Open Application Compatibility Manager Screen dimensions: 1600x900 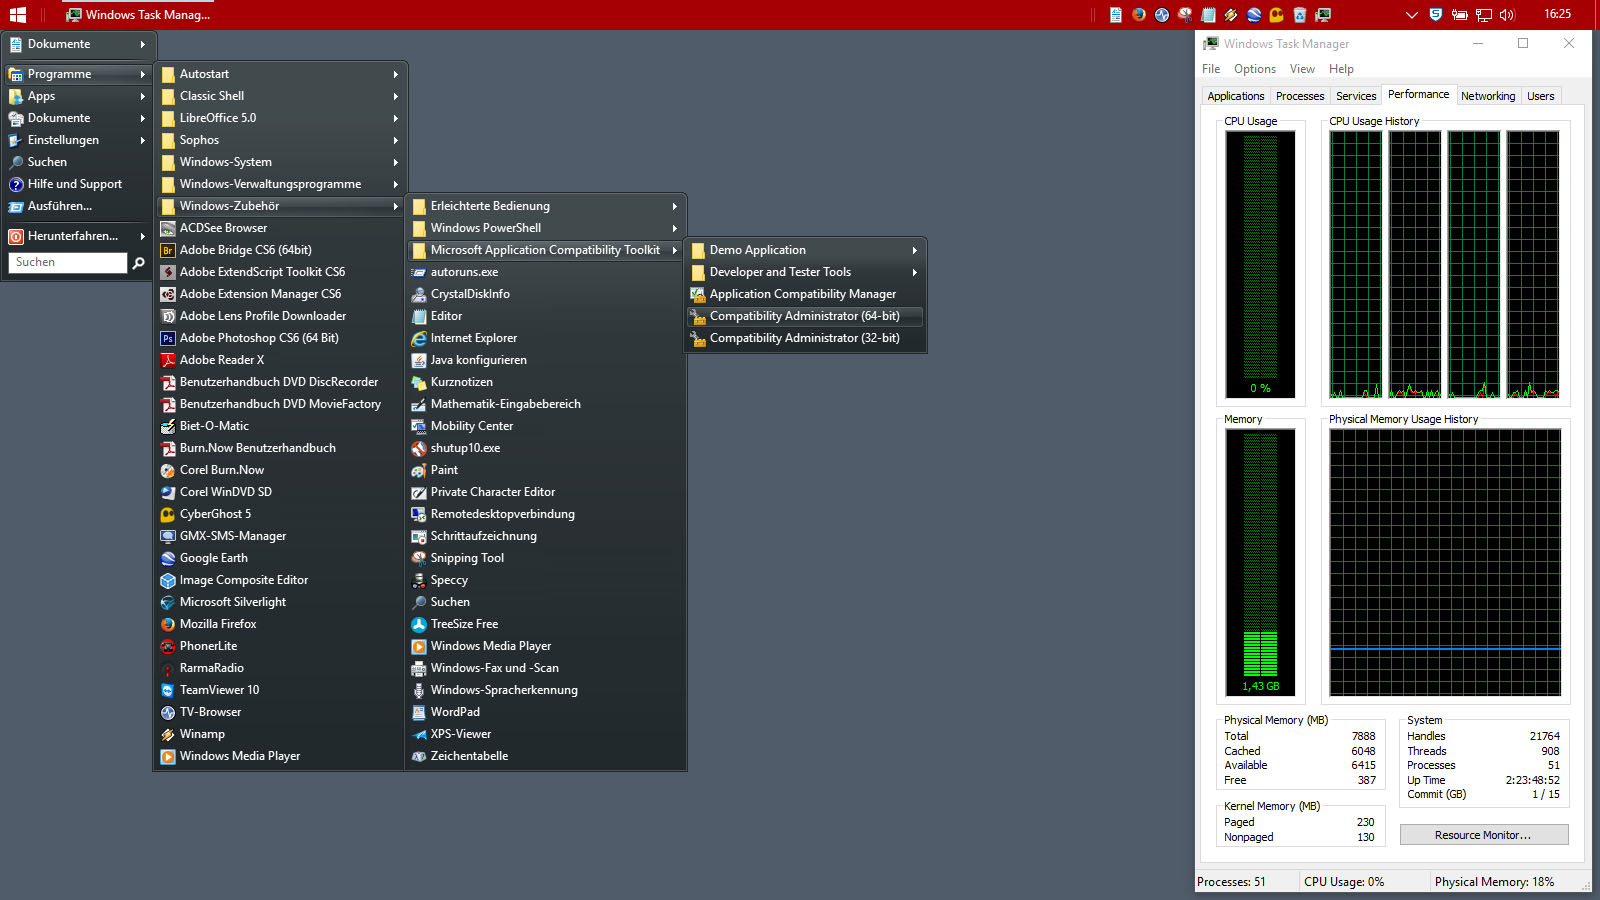(x=805, y=294)
